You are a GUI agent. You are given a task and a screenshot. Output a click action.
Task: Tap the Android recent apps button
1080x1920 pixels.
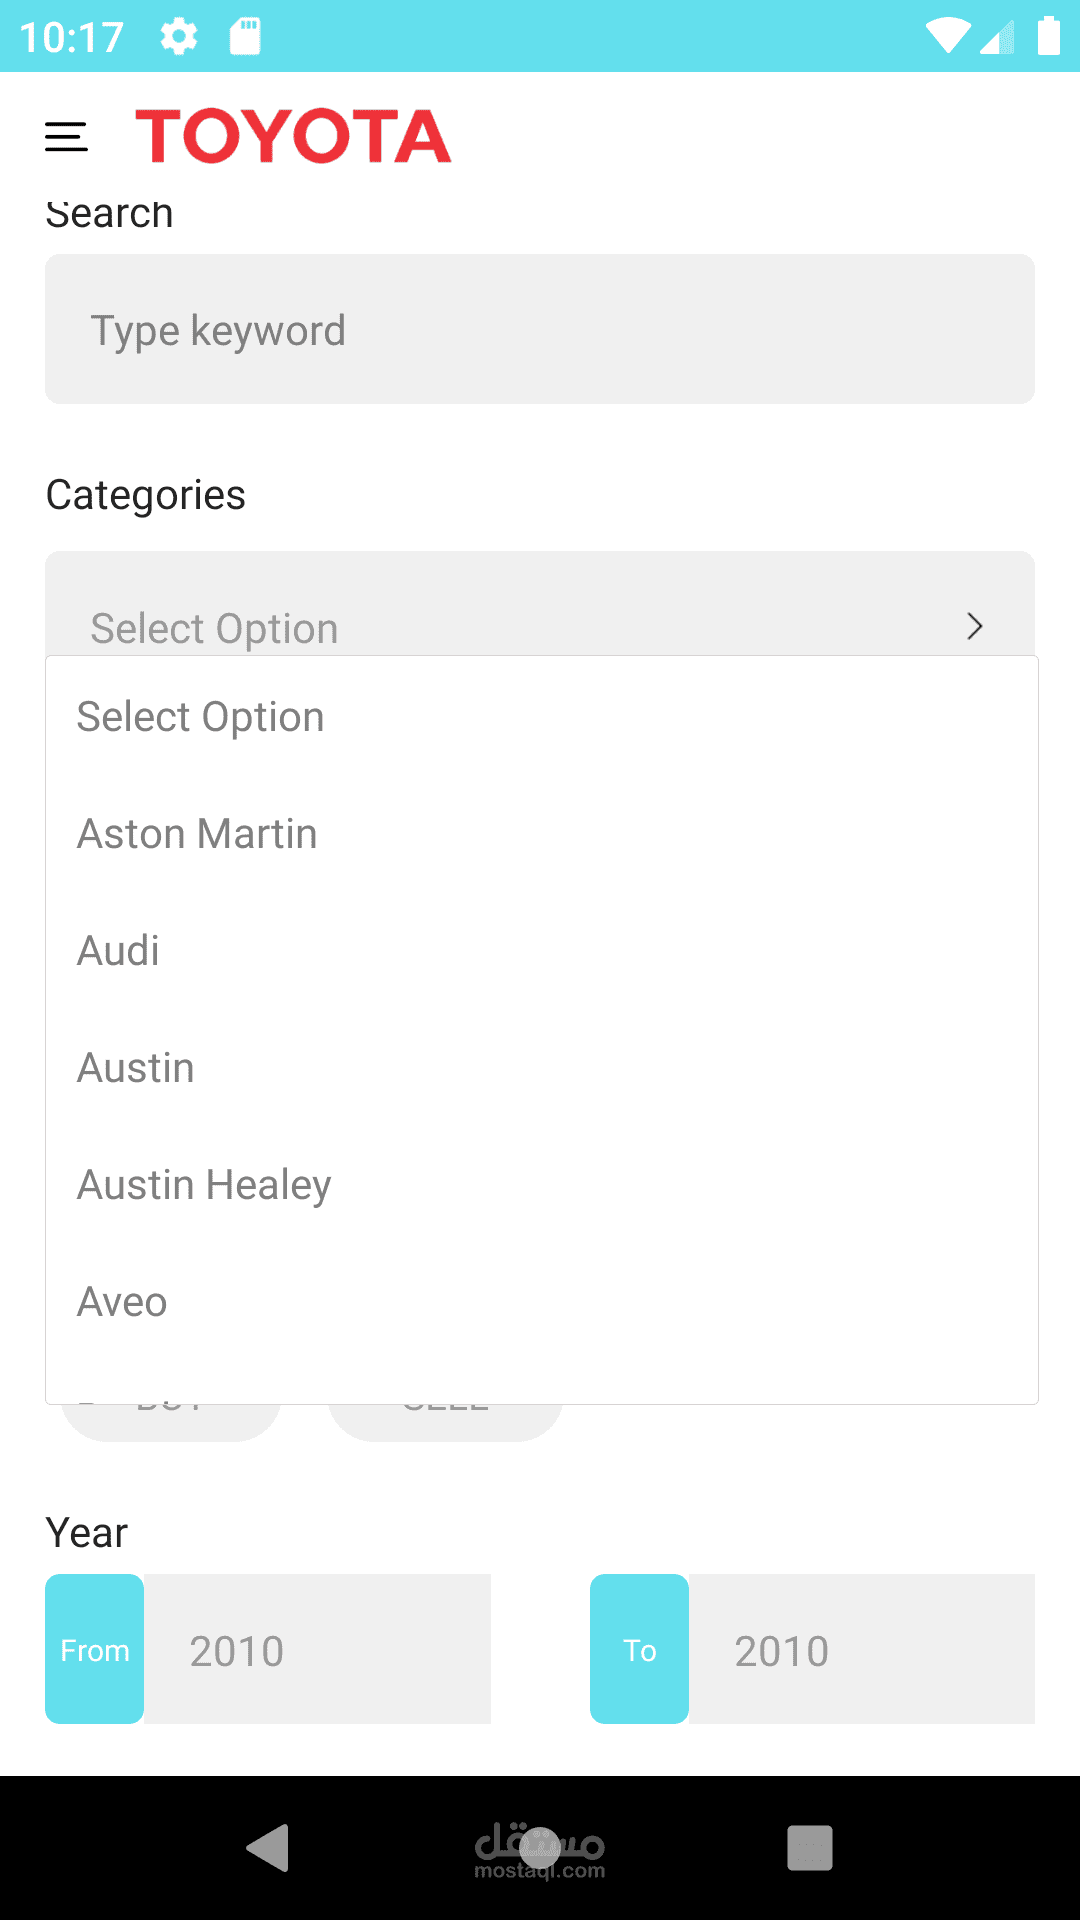[810, 1847]
